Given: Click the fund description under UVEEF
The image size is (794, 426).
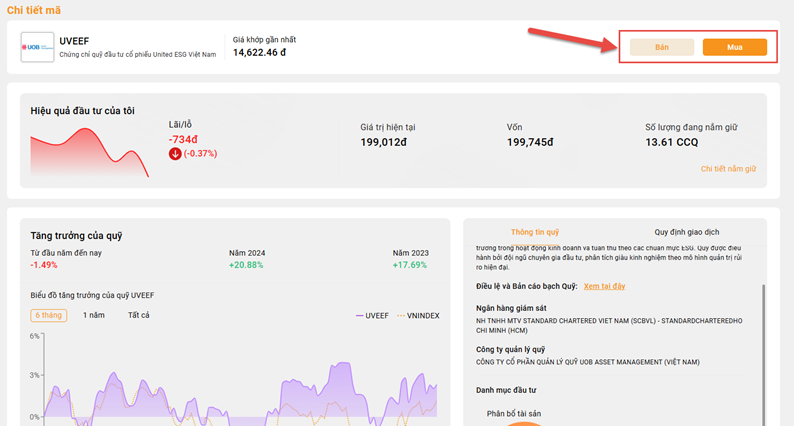Looking at the screenshot, I should [x=138, y=55].
